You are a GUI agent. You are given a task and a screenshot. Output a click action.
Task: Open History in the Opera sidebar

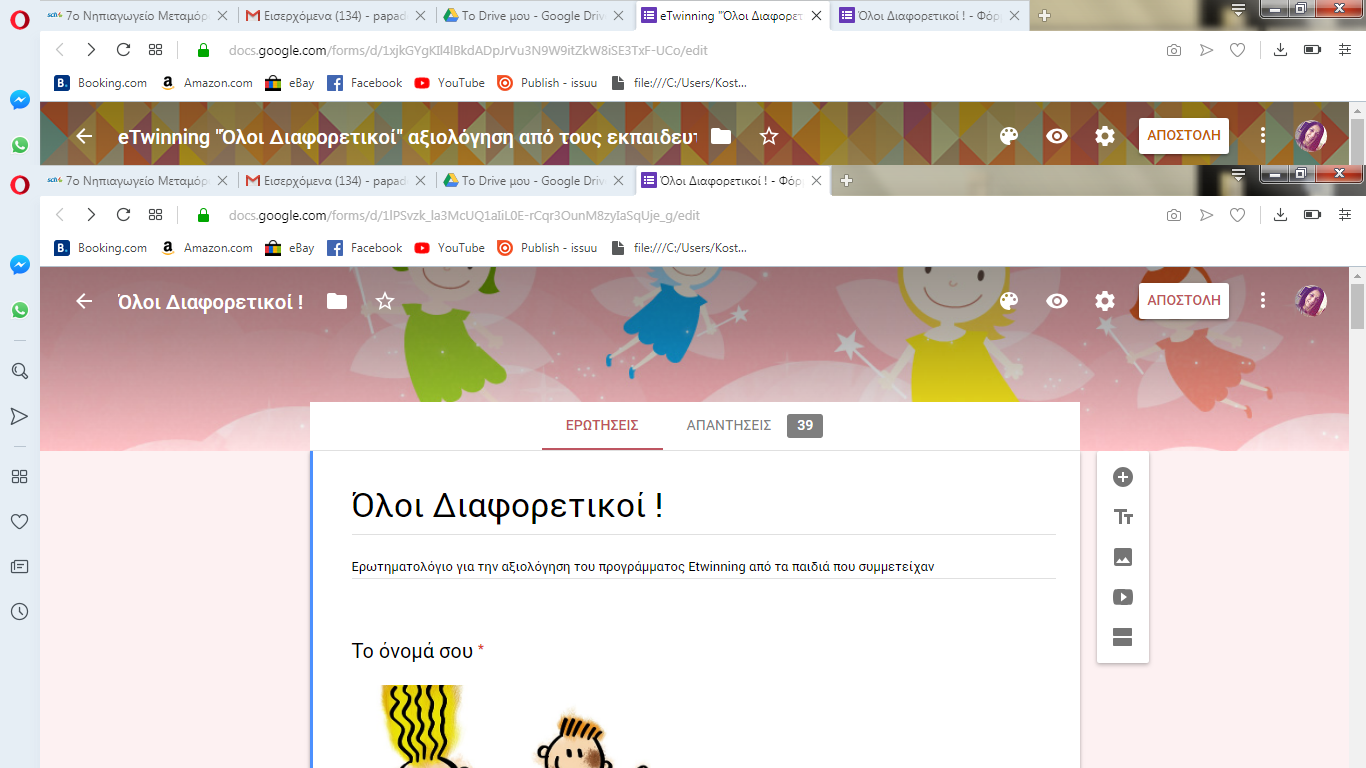(x=19, y=611)
